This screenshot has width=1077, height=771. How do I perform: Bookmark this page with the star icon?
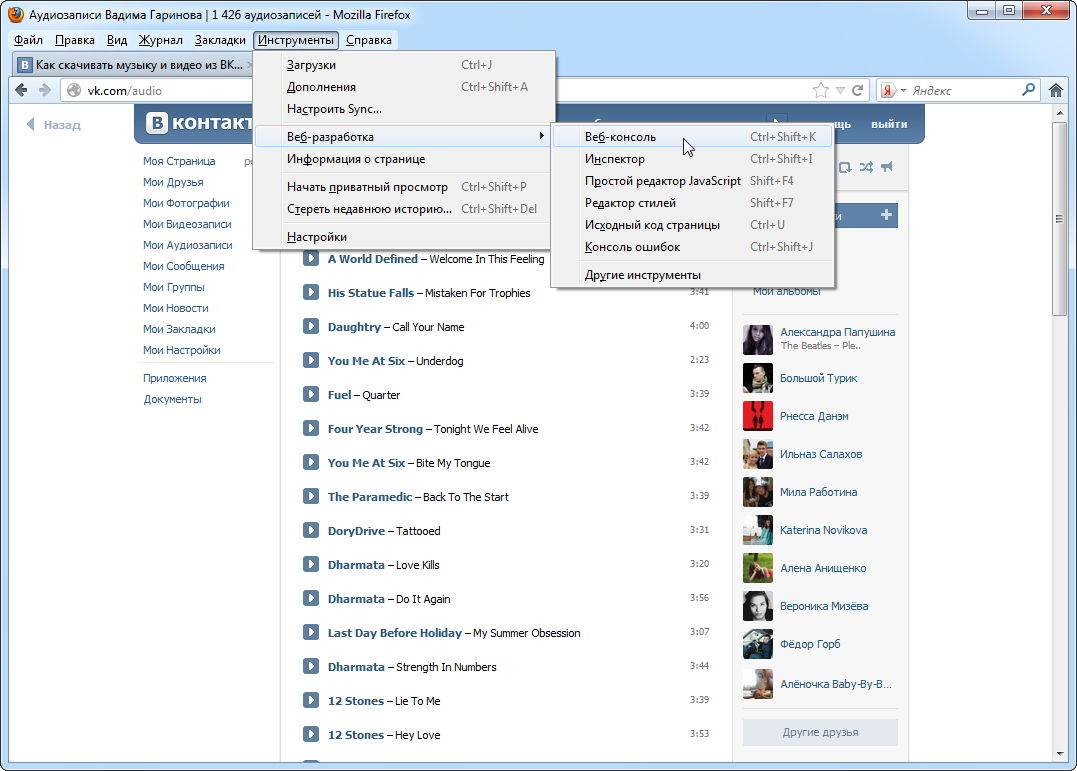point(820,90)
